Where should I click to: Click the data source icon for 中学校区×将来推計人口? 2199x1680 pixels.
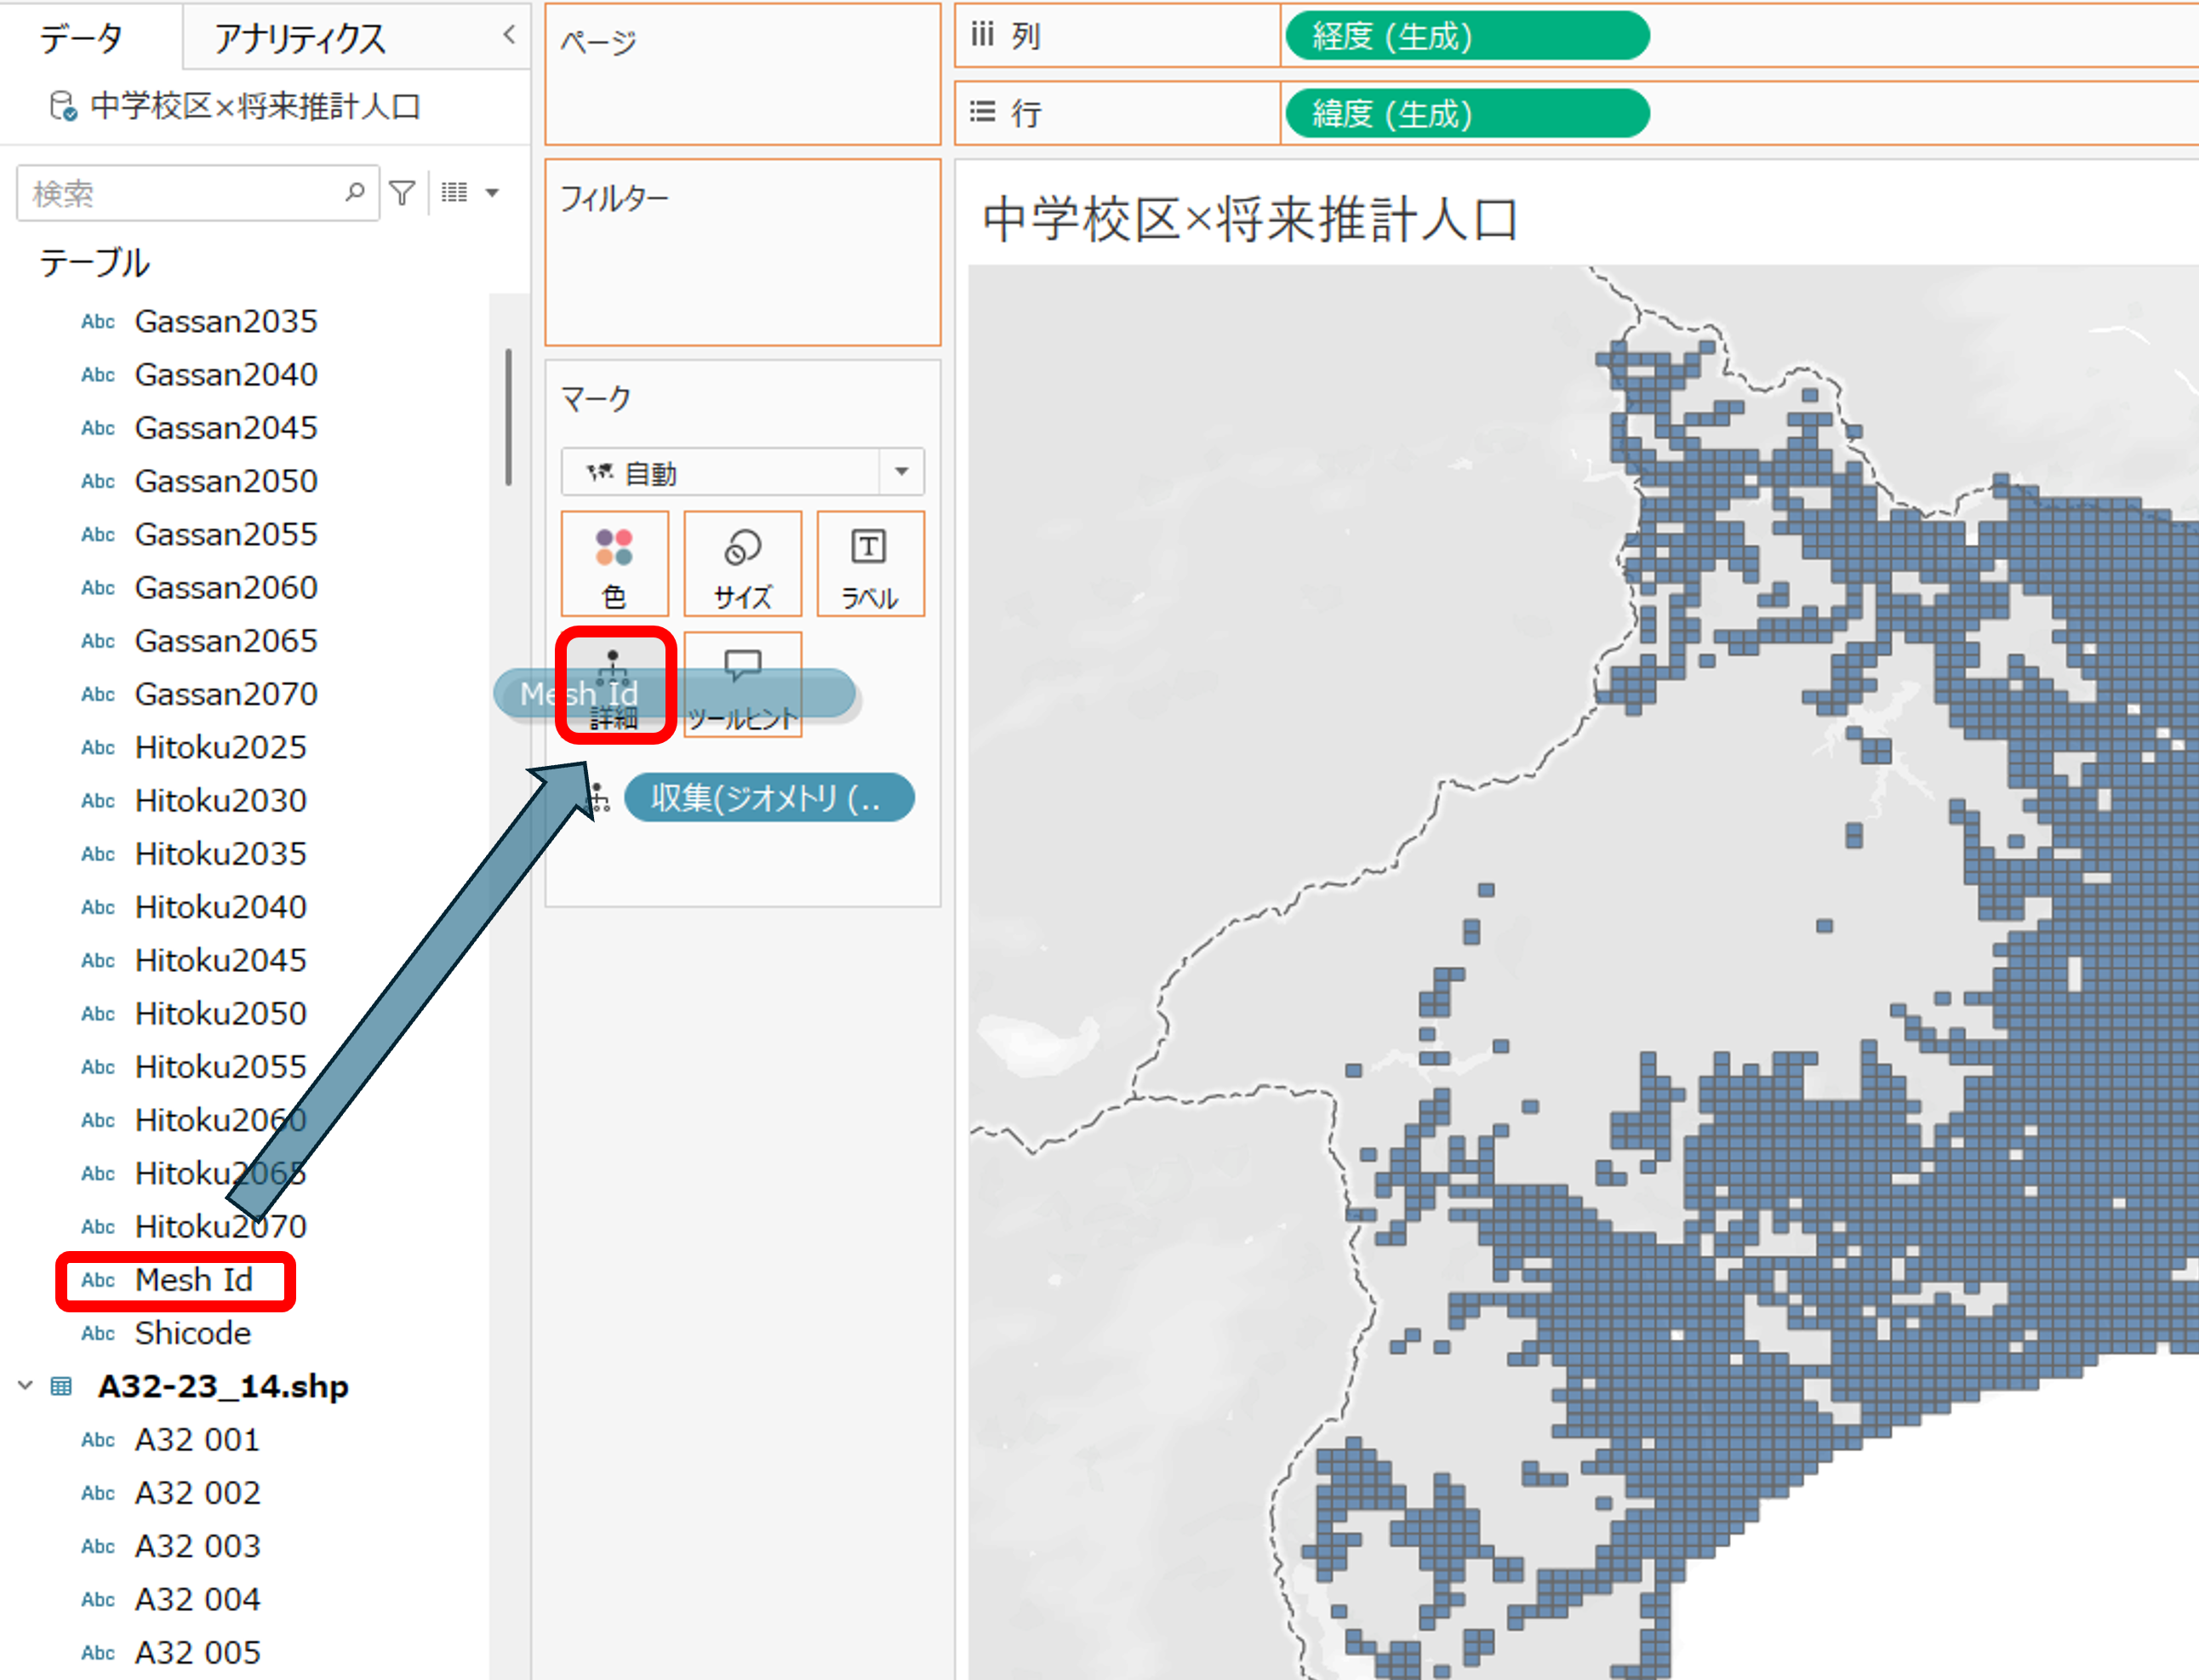pyautogui.click(x=63, y=106)
